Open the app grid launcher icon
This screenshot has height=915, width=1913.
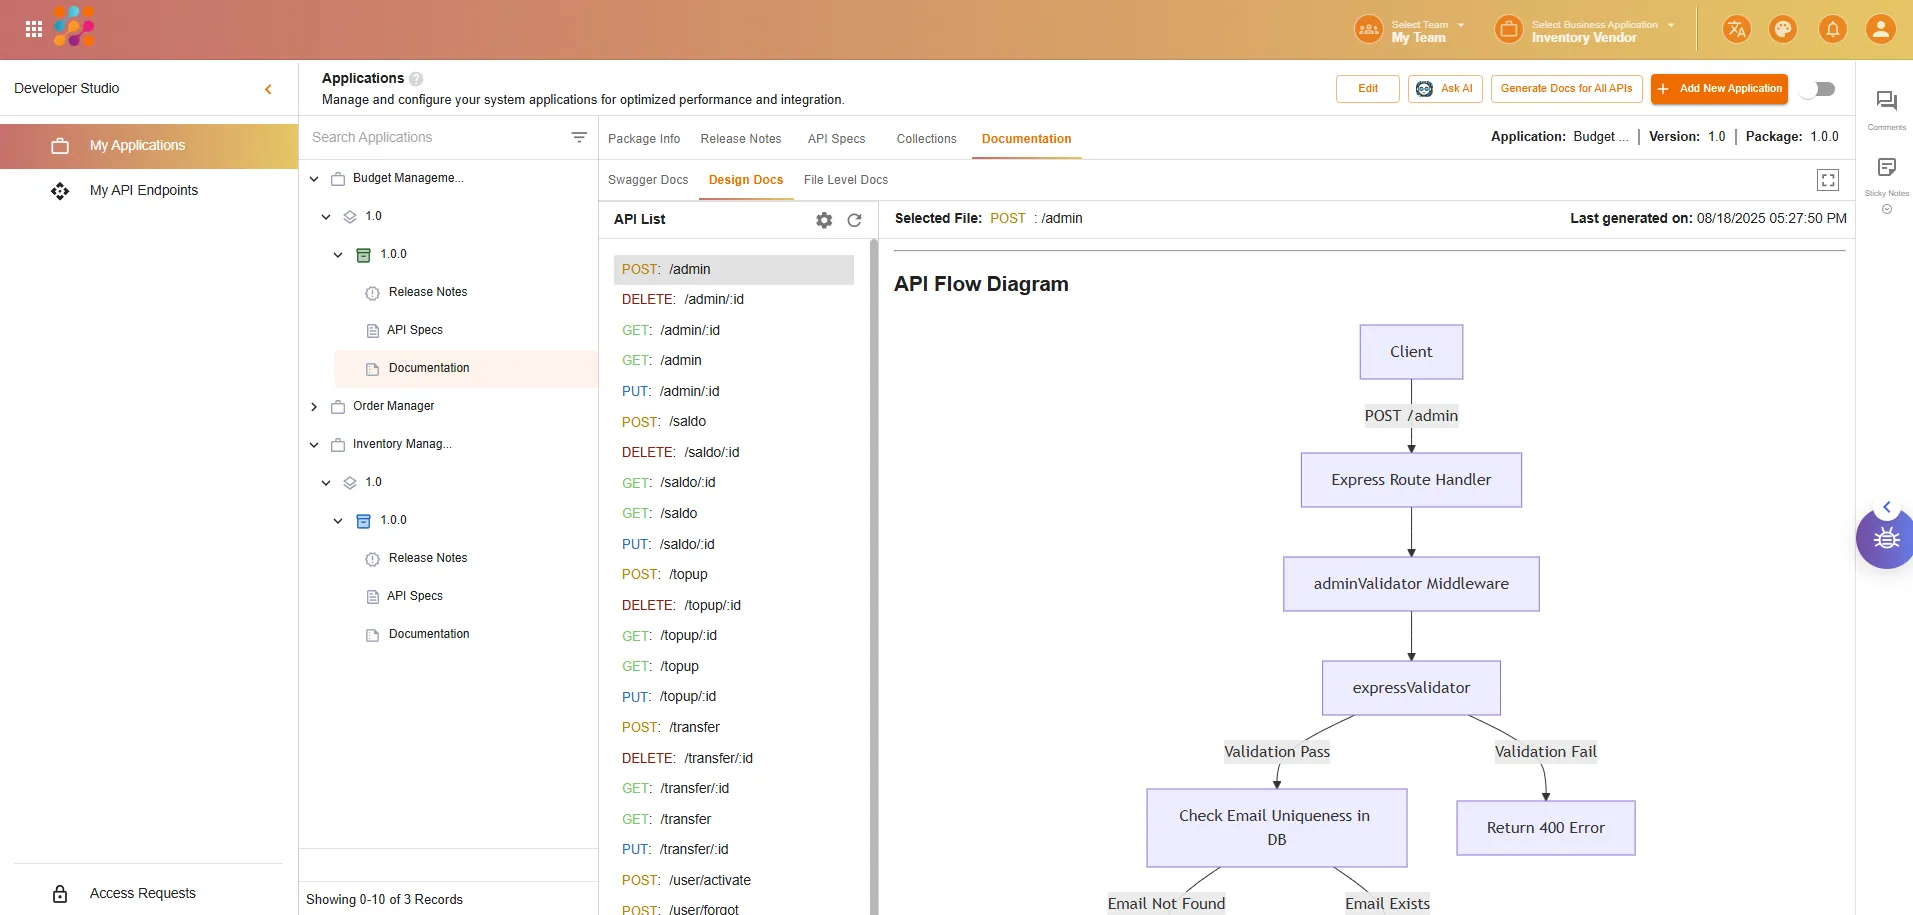pyautogui.click(x=34, y=29)
